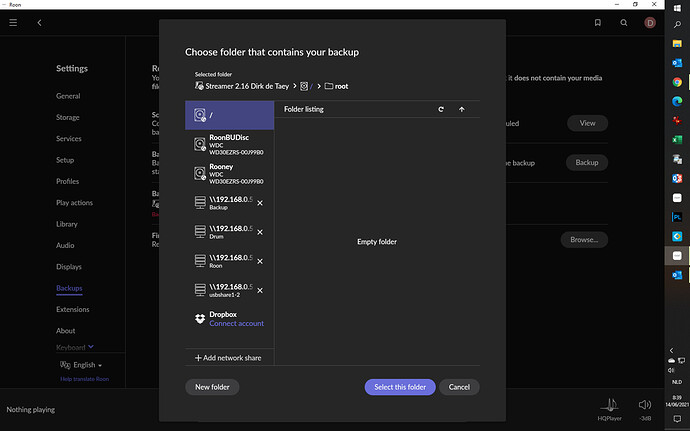Click View scheduled backups button
The height and width of the screenshot is (431, 690).
[x=587, y=123]
